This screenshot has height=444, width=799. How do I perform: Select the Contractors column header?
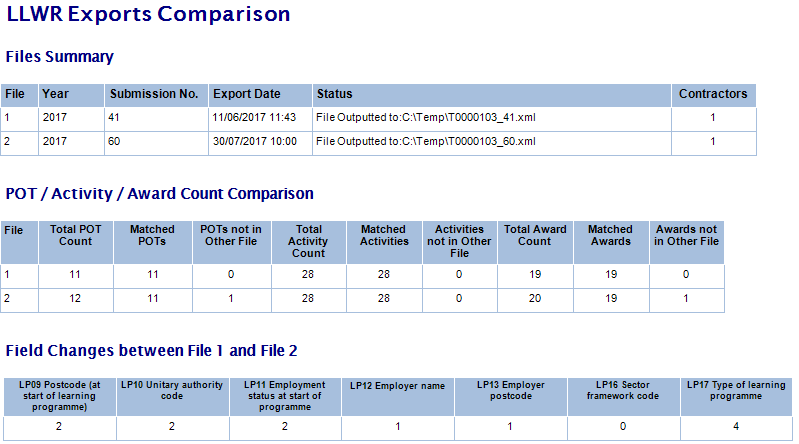point(712,94)
